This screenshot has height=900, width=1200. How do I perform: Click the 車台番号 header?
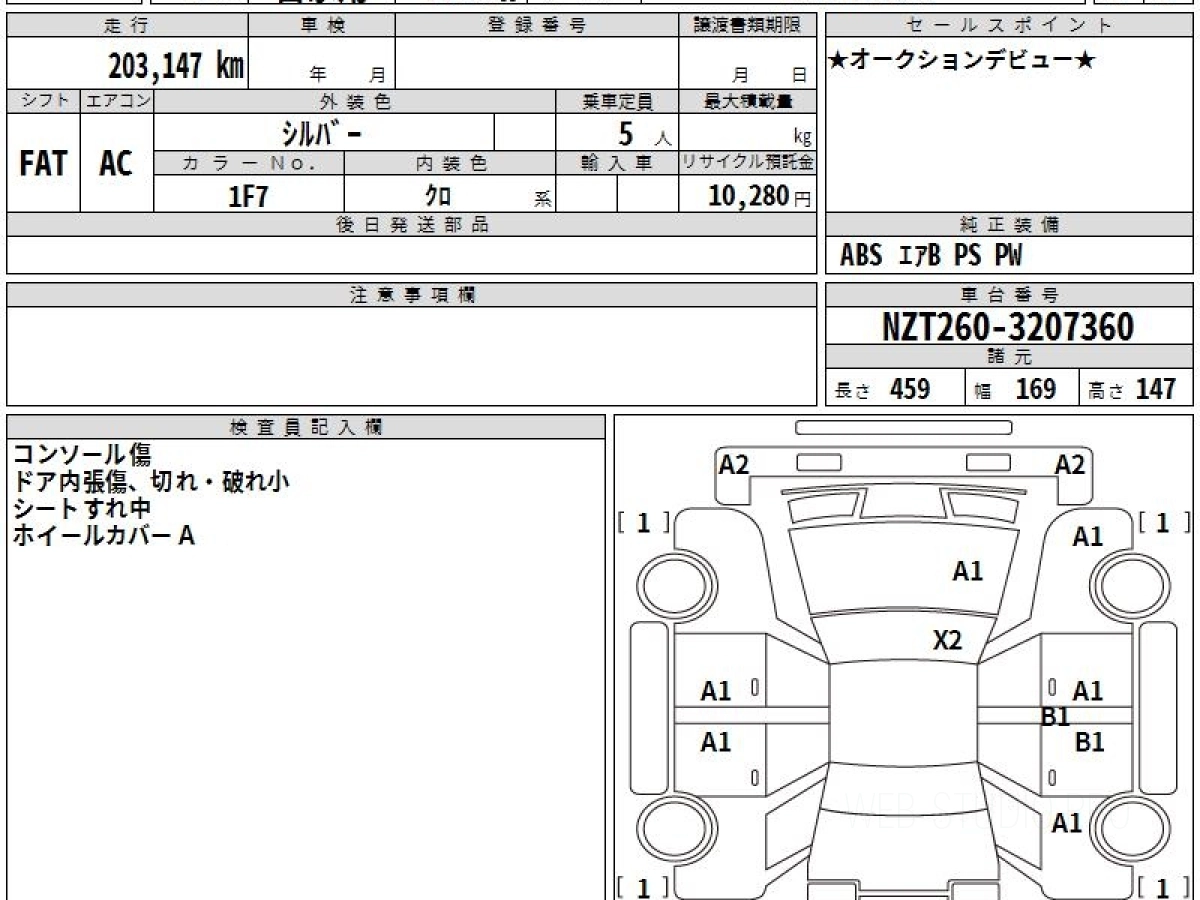pyautogui.click(x=1009, y=295)
